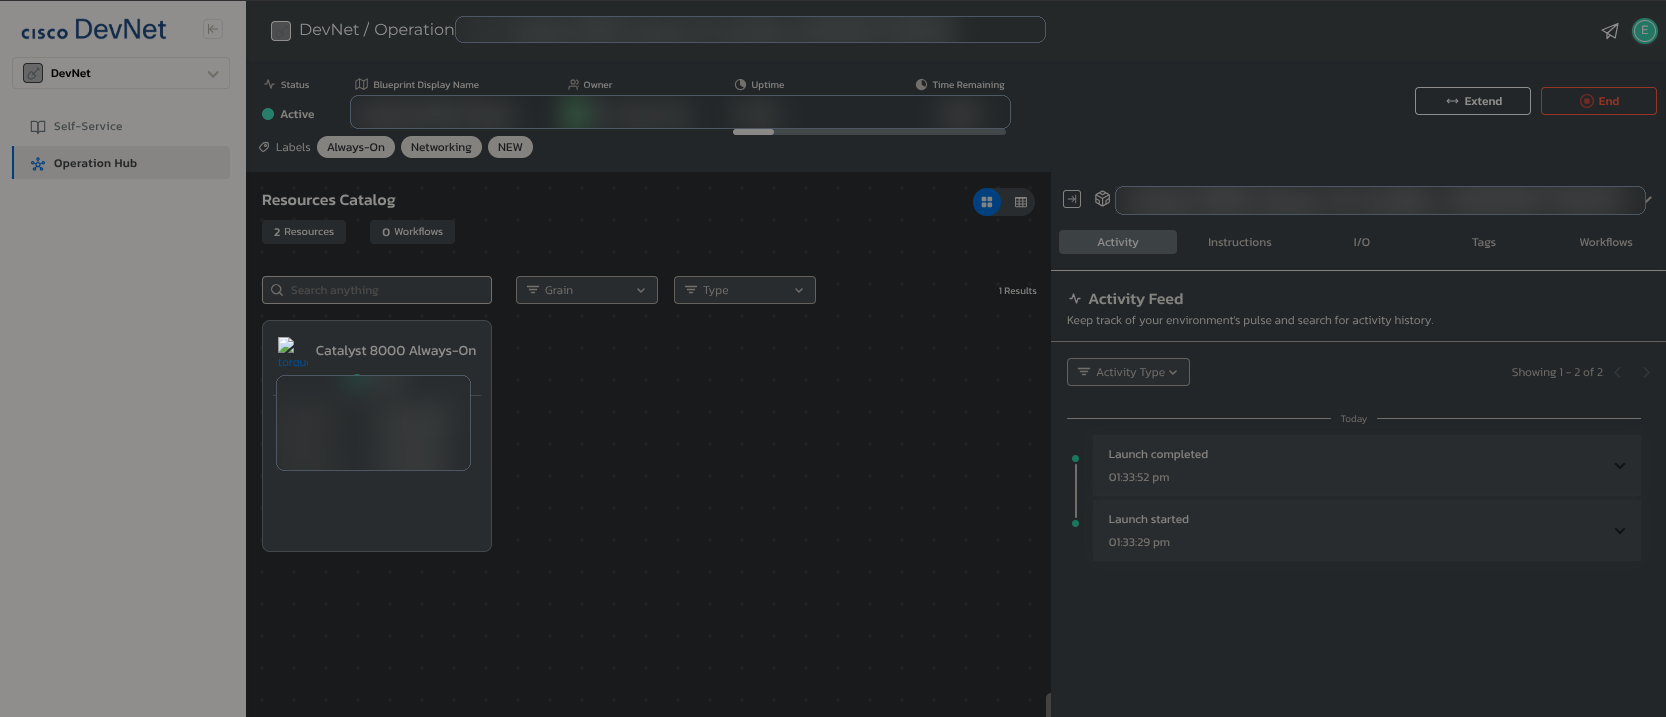Click the Showing 1 - 2 of 2 text
The width and height of the screenshot is (1666, 717).
(x=1557, y=372)
